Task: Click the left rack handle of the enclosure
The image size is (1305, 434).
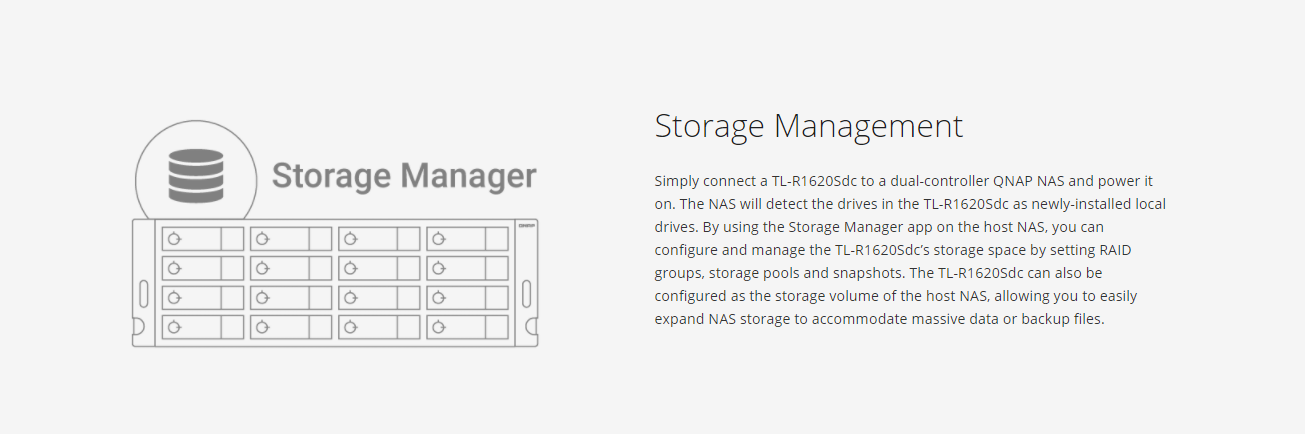Action: point(144,296)
